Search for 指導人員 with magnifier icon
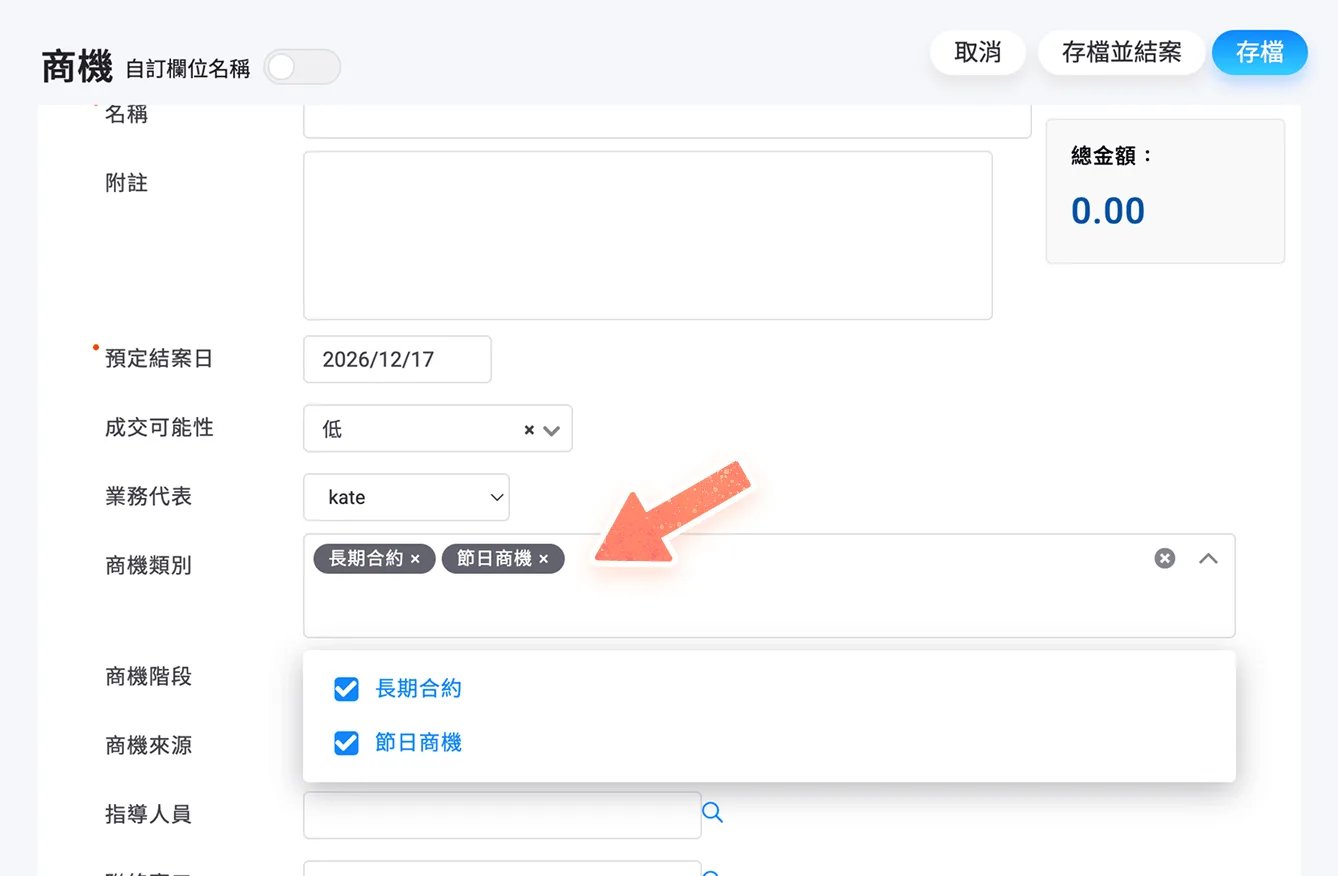This screenshot has width=1338, height=876. (712, 812)
